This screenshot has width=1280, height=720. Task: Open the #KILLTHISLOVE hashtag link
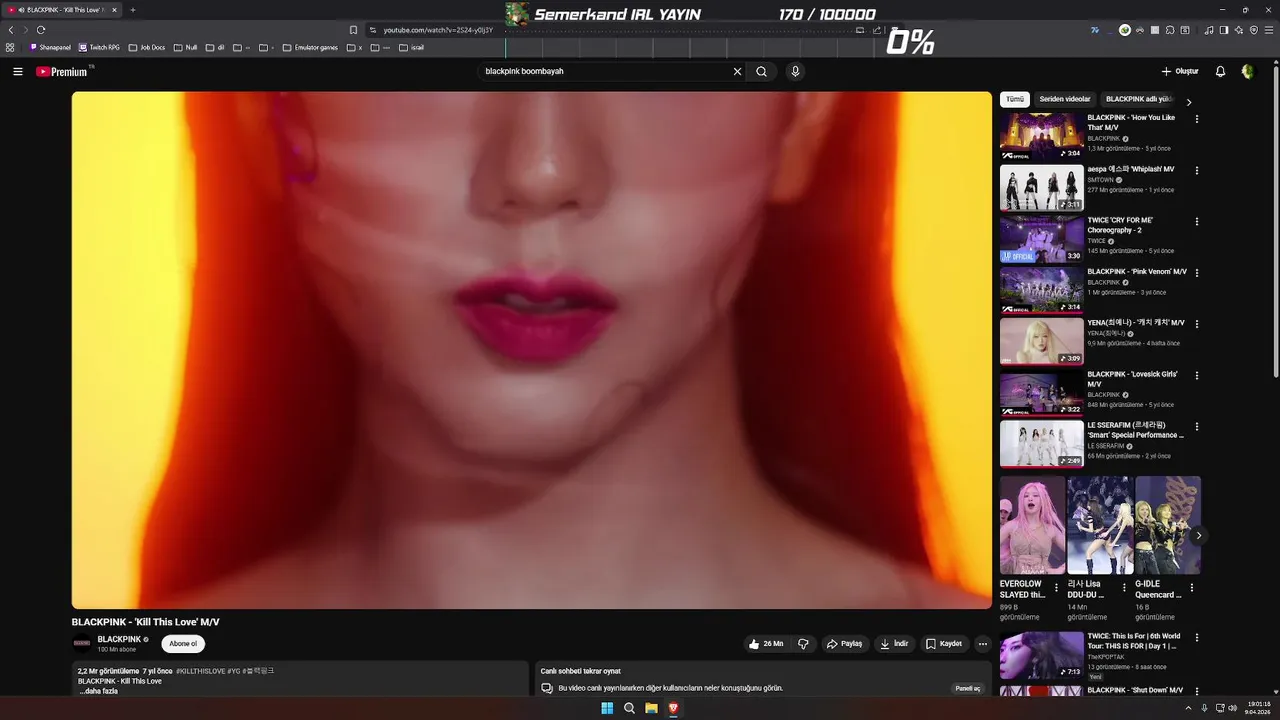pyautogui.click(x=201, y=671)
